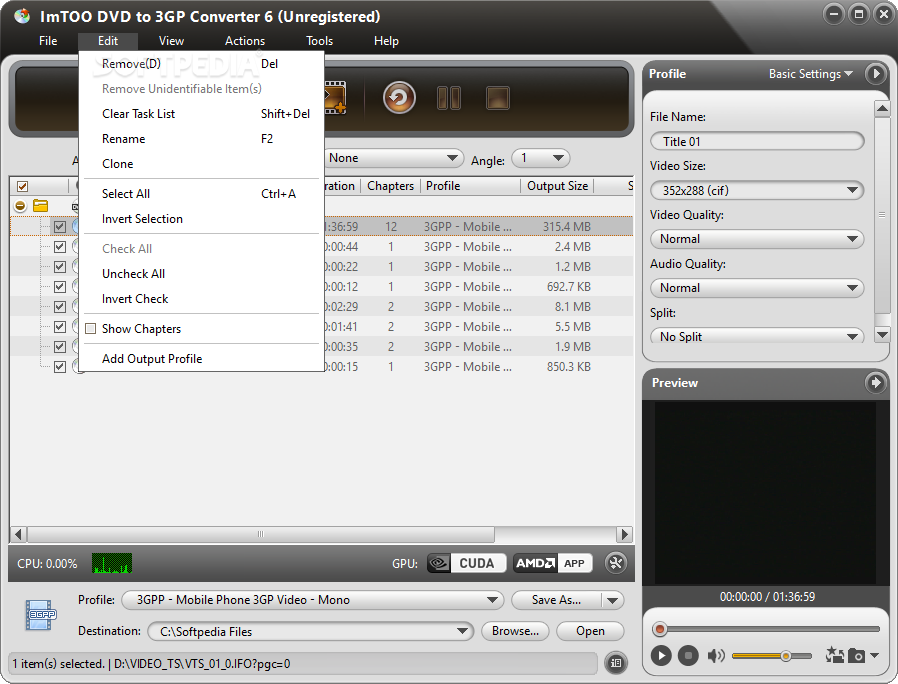The height and width of the screenshot is (684, 898).
Task: Click the stop conversion toolbar icon
Action: tap(498, 98)
